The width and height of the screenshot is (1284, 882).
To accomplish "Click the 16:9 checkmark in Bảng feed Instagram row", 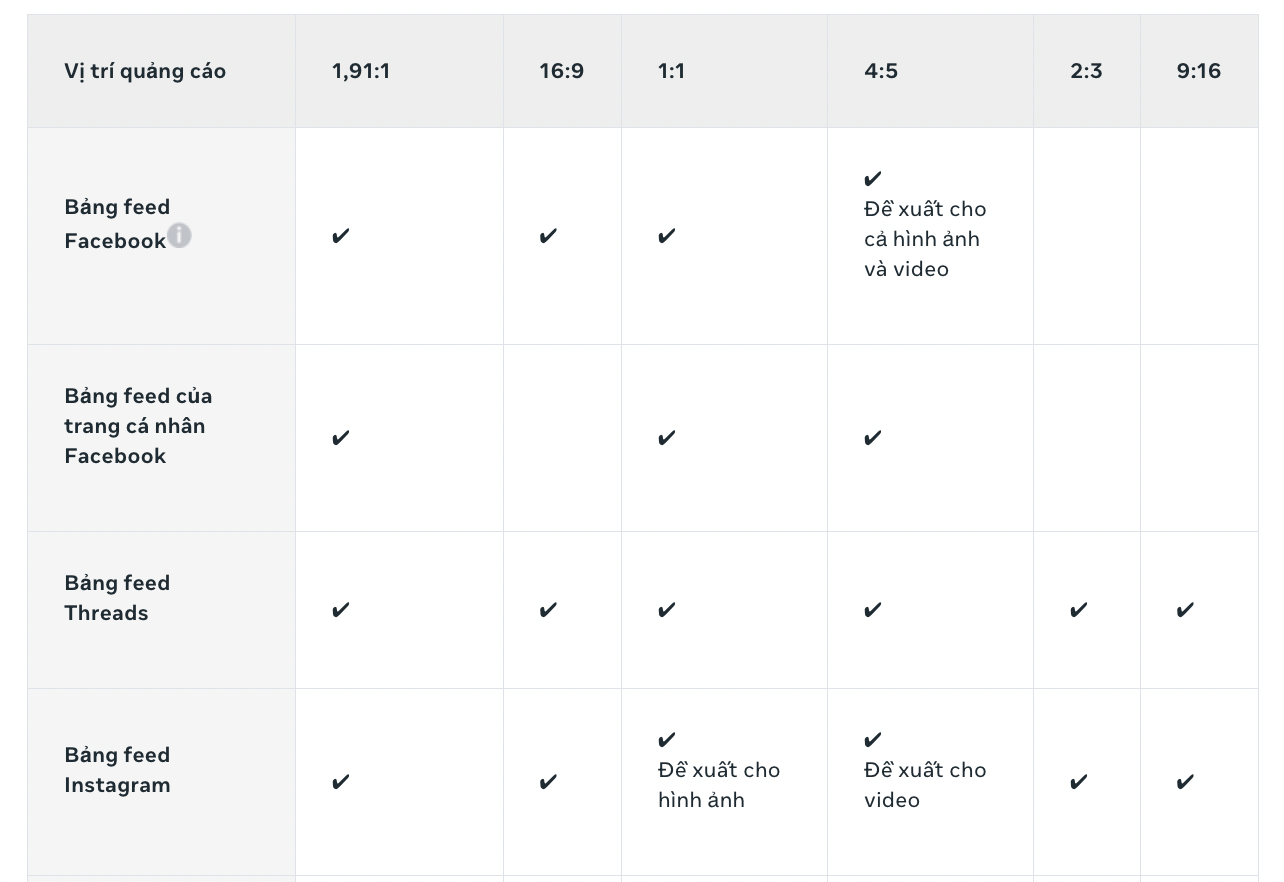I will coord(548,782).
